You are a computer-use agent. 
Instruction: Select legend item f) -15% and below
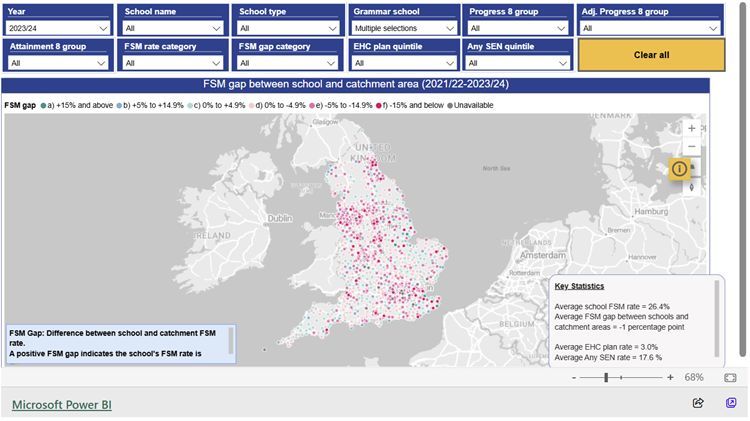(x=410, y=105)
